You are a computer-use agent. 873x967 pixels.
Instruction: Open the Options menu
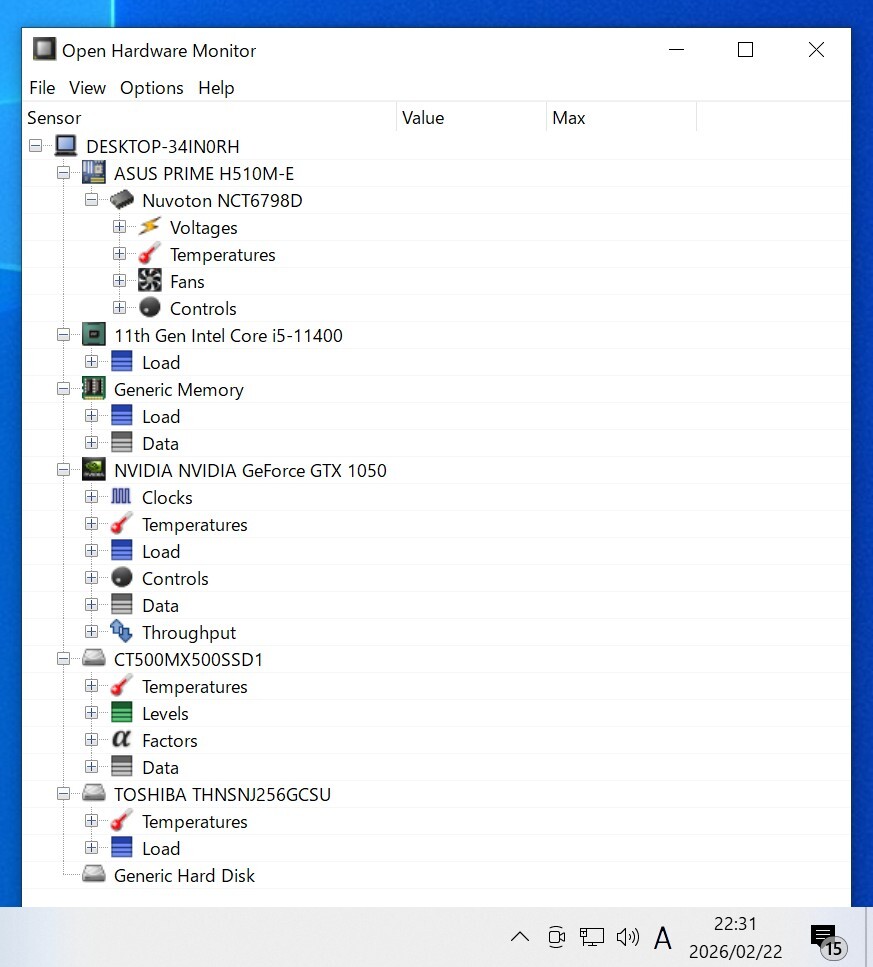151,88
